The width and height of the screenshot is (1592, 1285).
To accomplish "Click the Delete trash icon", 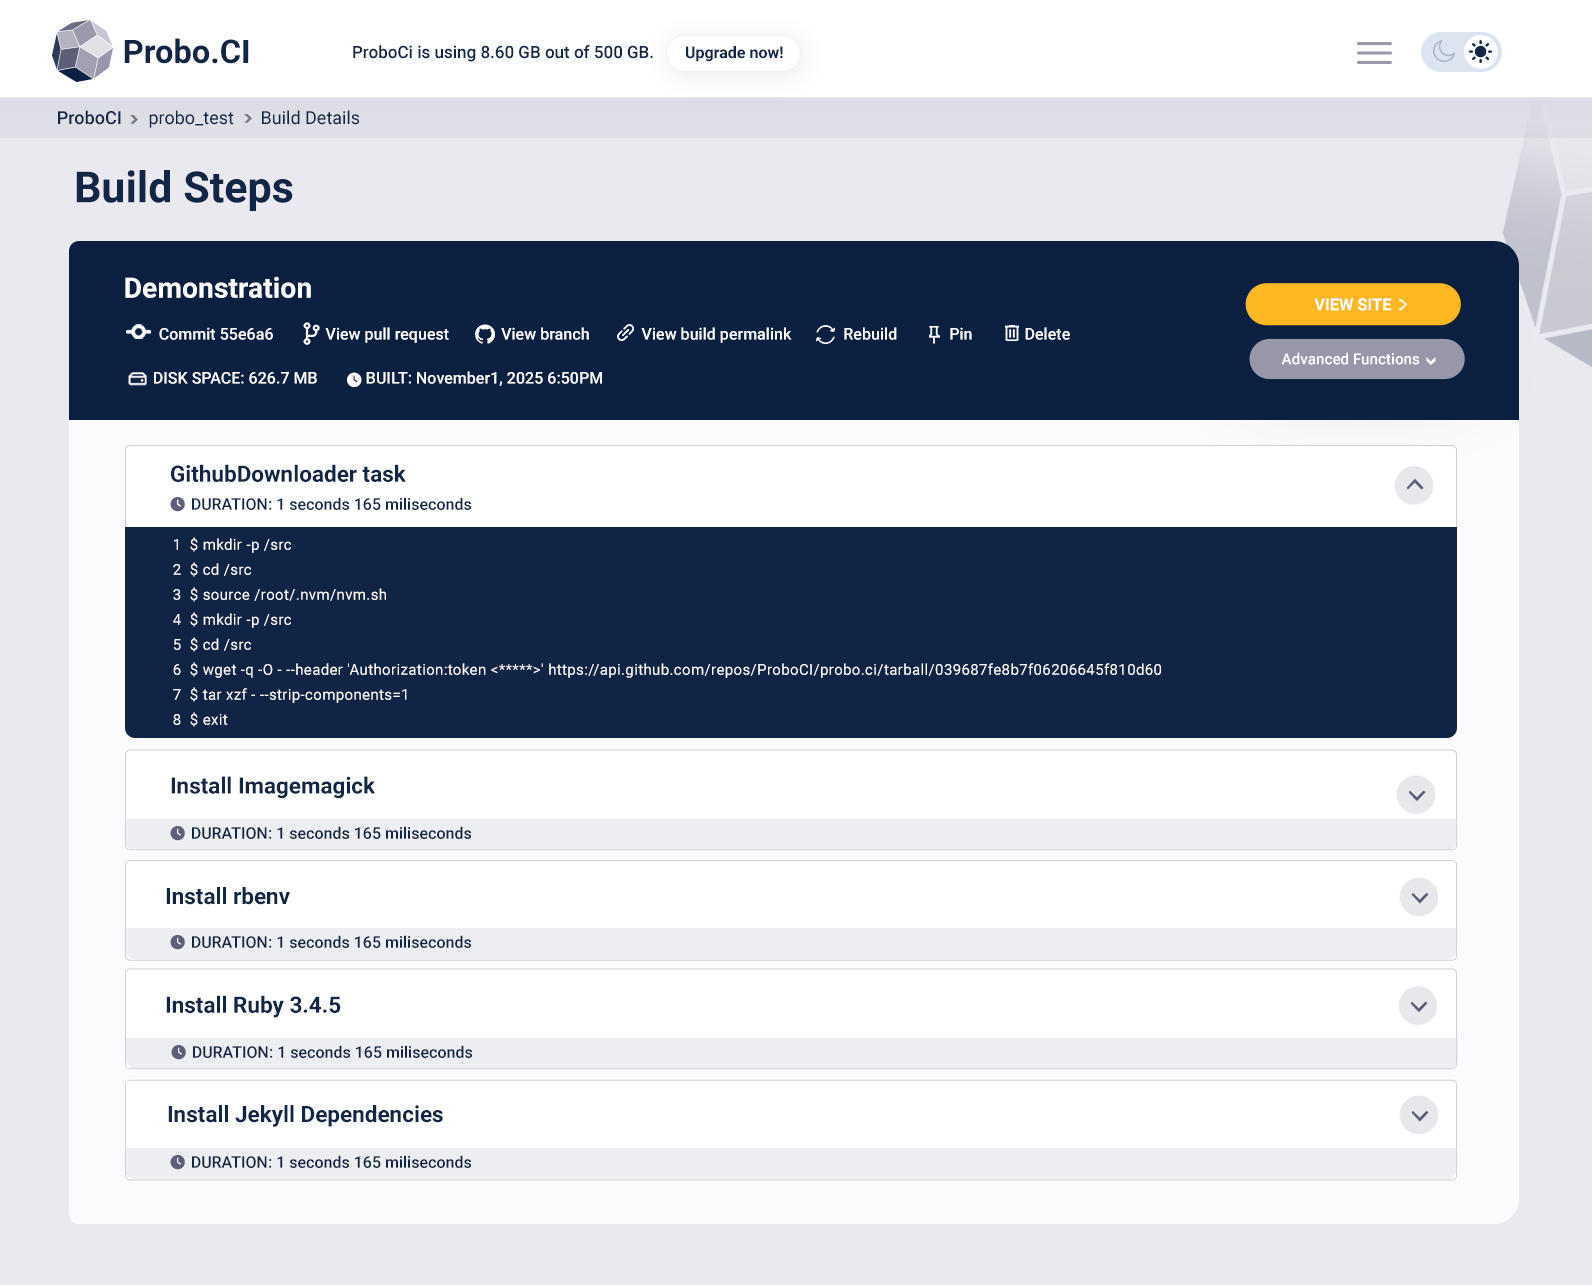I will coord(1012,333).
